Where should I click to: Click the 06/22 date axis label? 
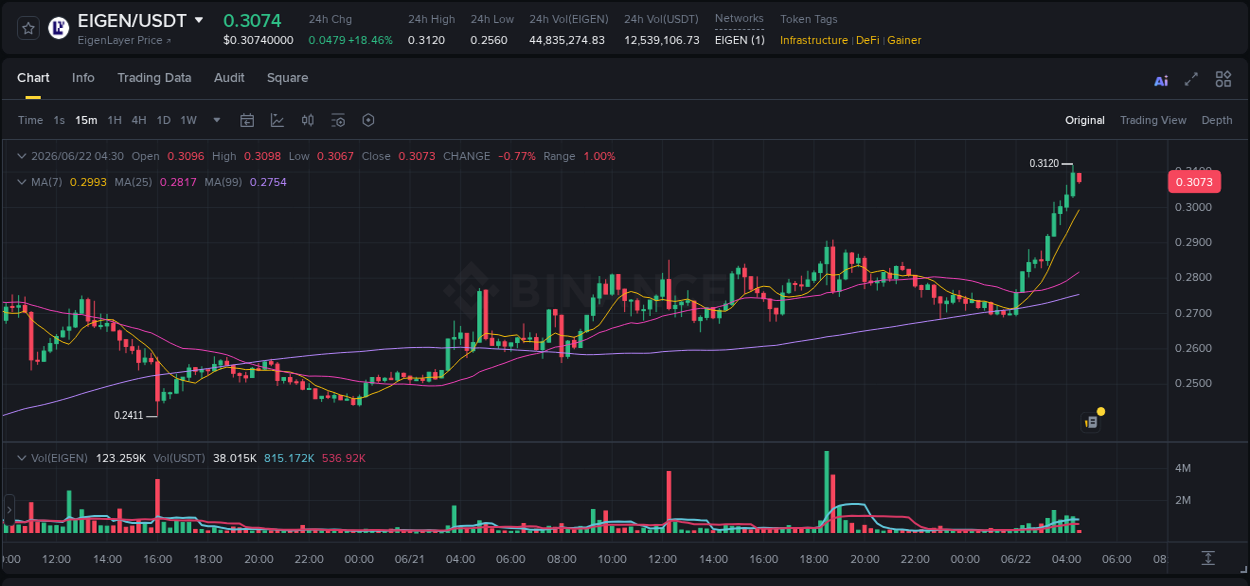(x=1016, y=559)
